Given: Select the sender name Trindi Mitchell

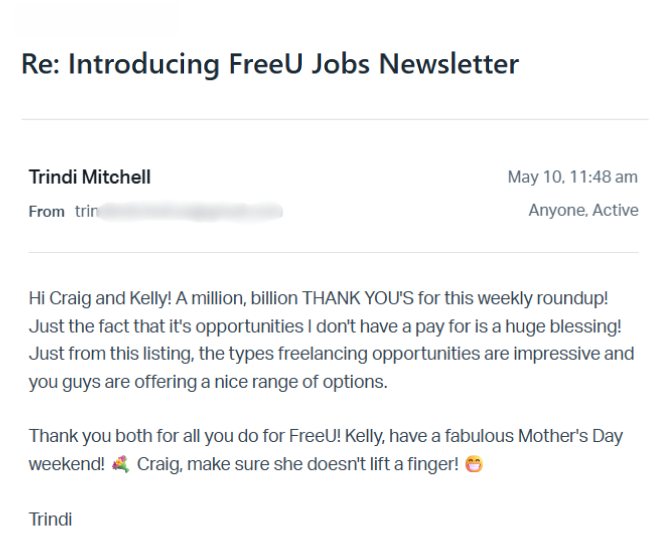Looking at the screenshot, I should point(90,177).
